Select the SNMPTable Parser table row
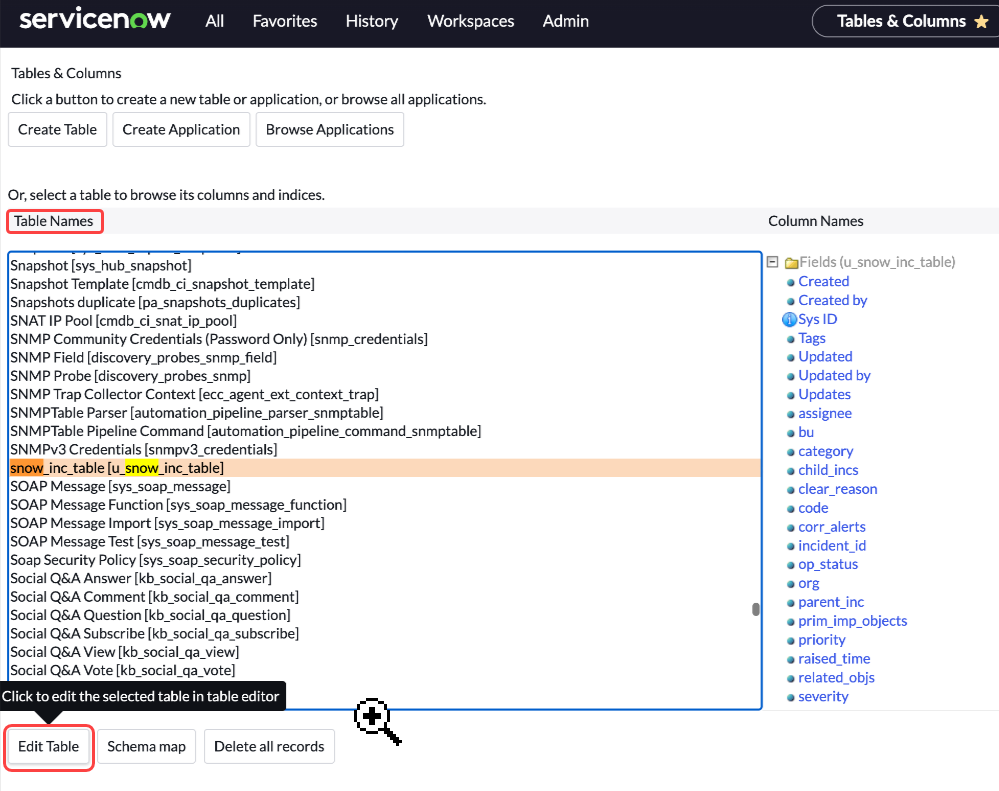This screenshot has width=999, height=791. [x=385, y=413]
